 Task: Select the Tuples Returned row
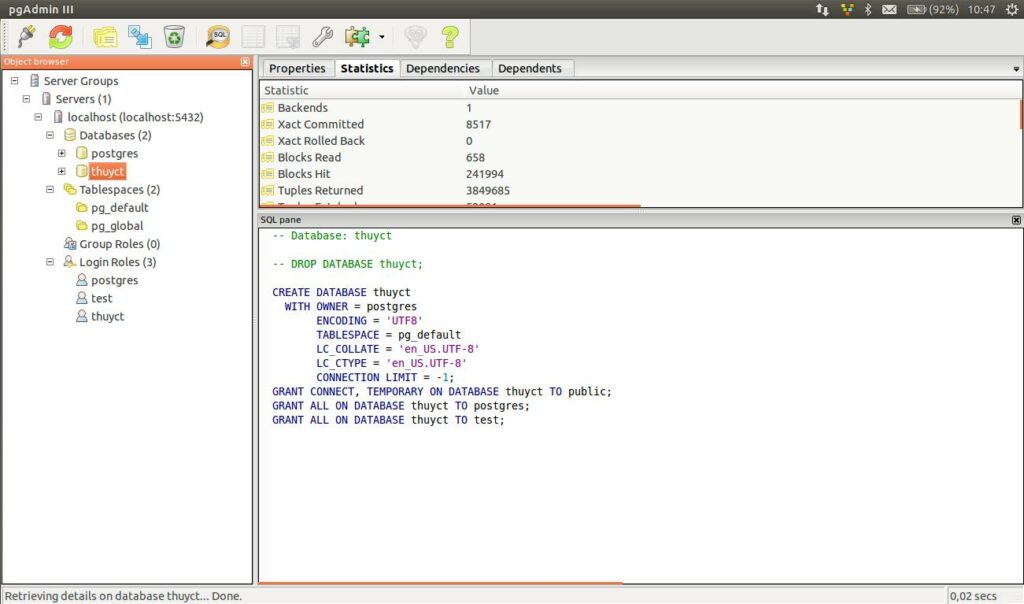click(640, 191)
